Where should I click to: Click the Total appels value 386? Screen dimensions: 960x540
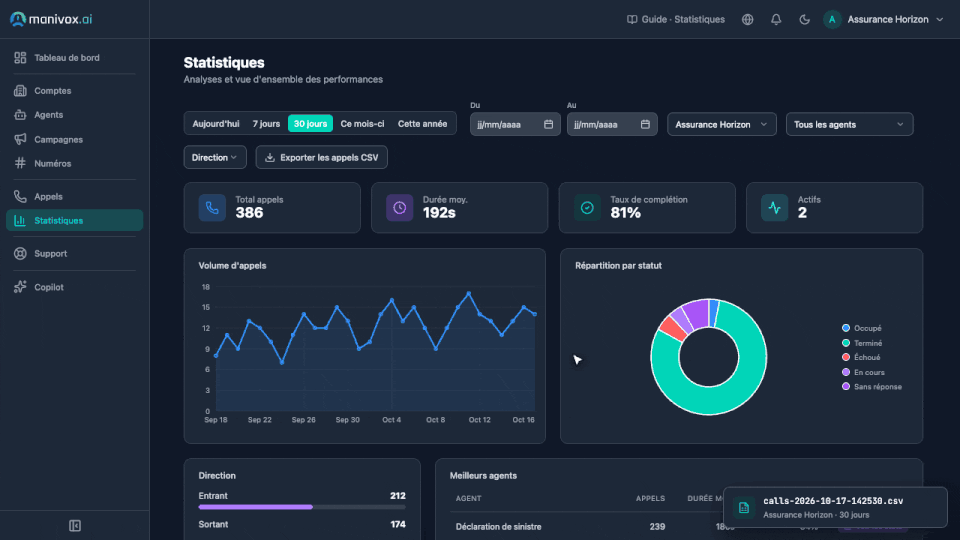[x=249, y=212]
